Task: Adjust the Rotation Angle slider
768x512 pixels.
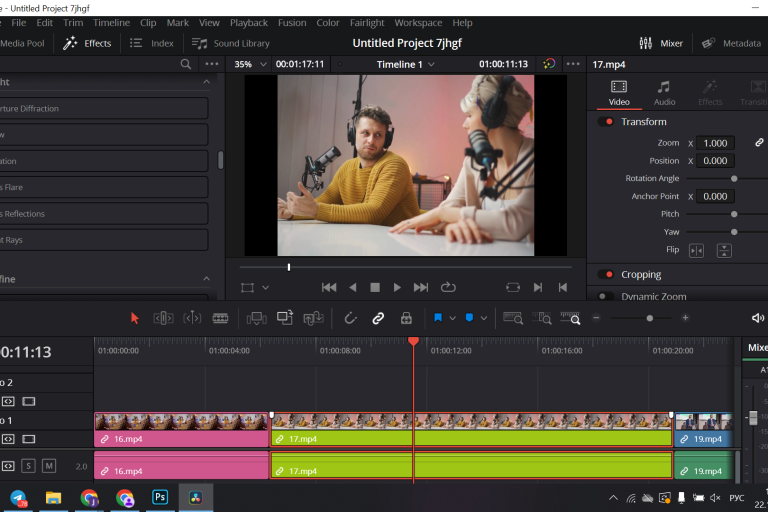Action: (x=734, y=178)
